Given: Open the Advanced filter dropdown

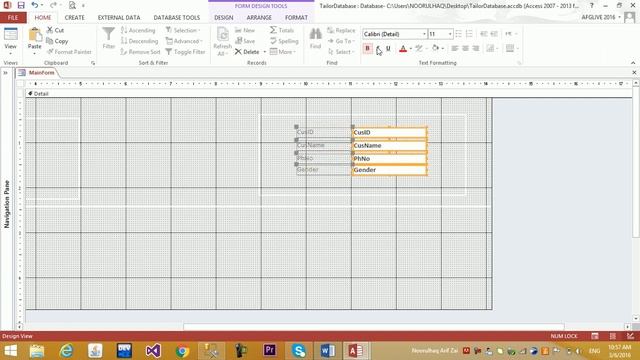Looking at the screenshot, I should coord(184,41).
